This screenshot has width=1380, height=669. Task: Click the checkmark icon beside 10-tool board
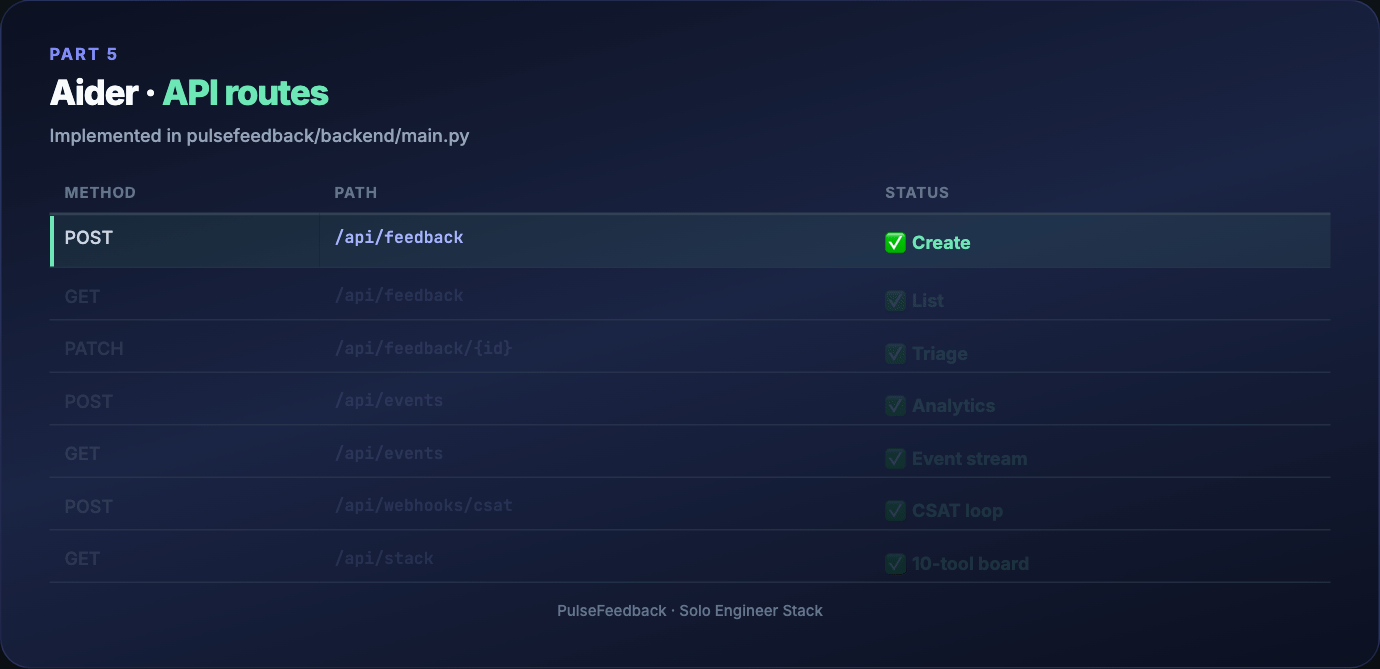click(895, 564)
